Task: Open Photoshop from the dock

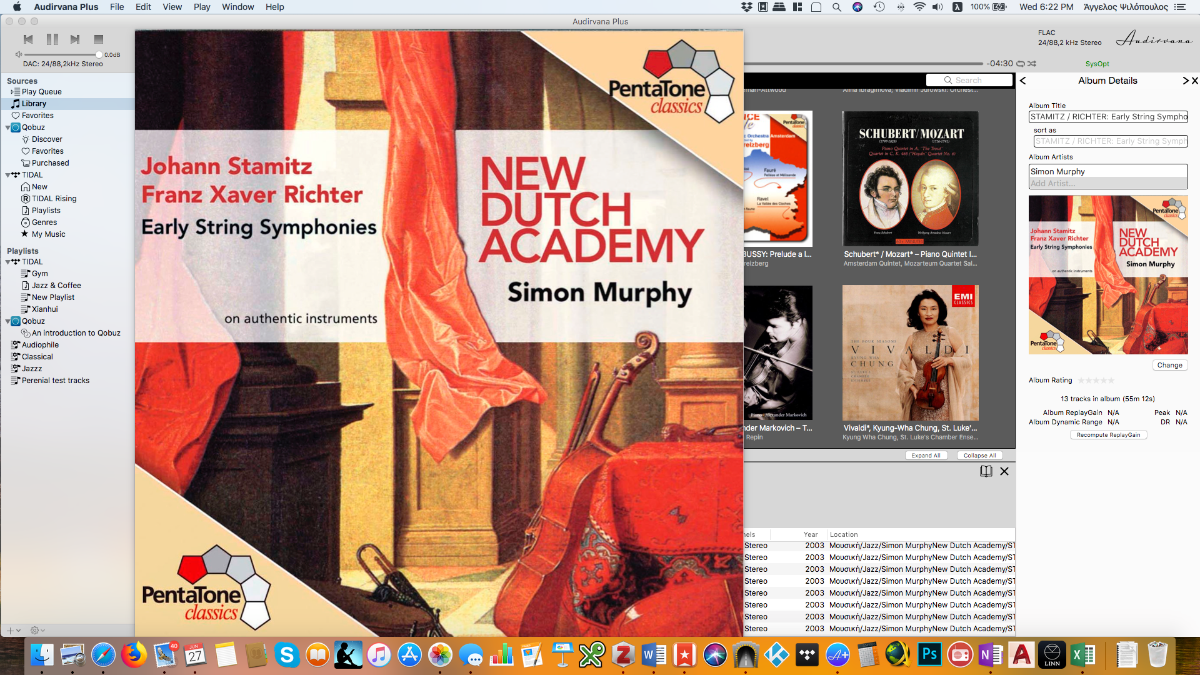Action: (x=929, y=655)
